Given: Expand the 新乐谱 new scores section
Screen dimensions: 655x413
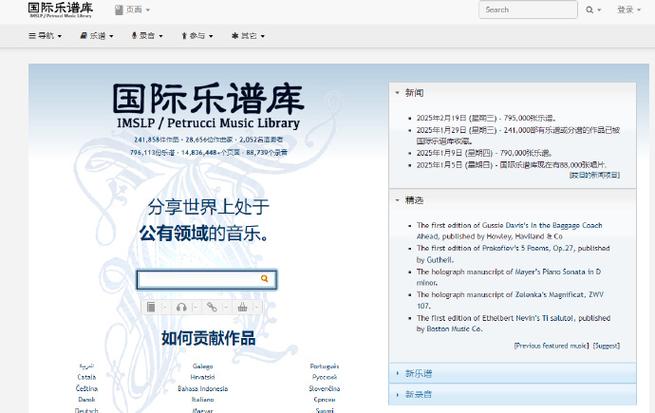Looking at the screenshot, I should point(418,373).
